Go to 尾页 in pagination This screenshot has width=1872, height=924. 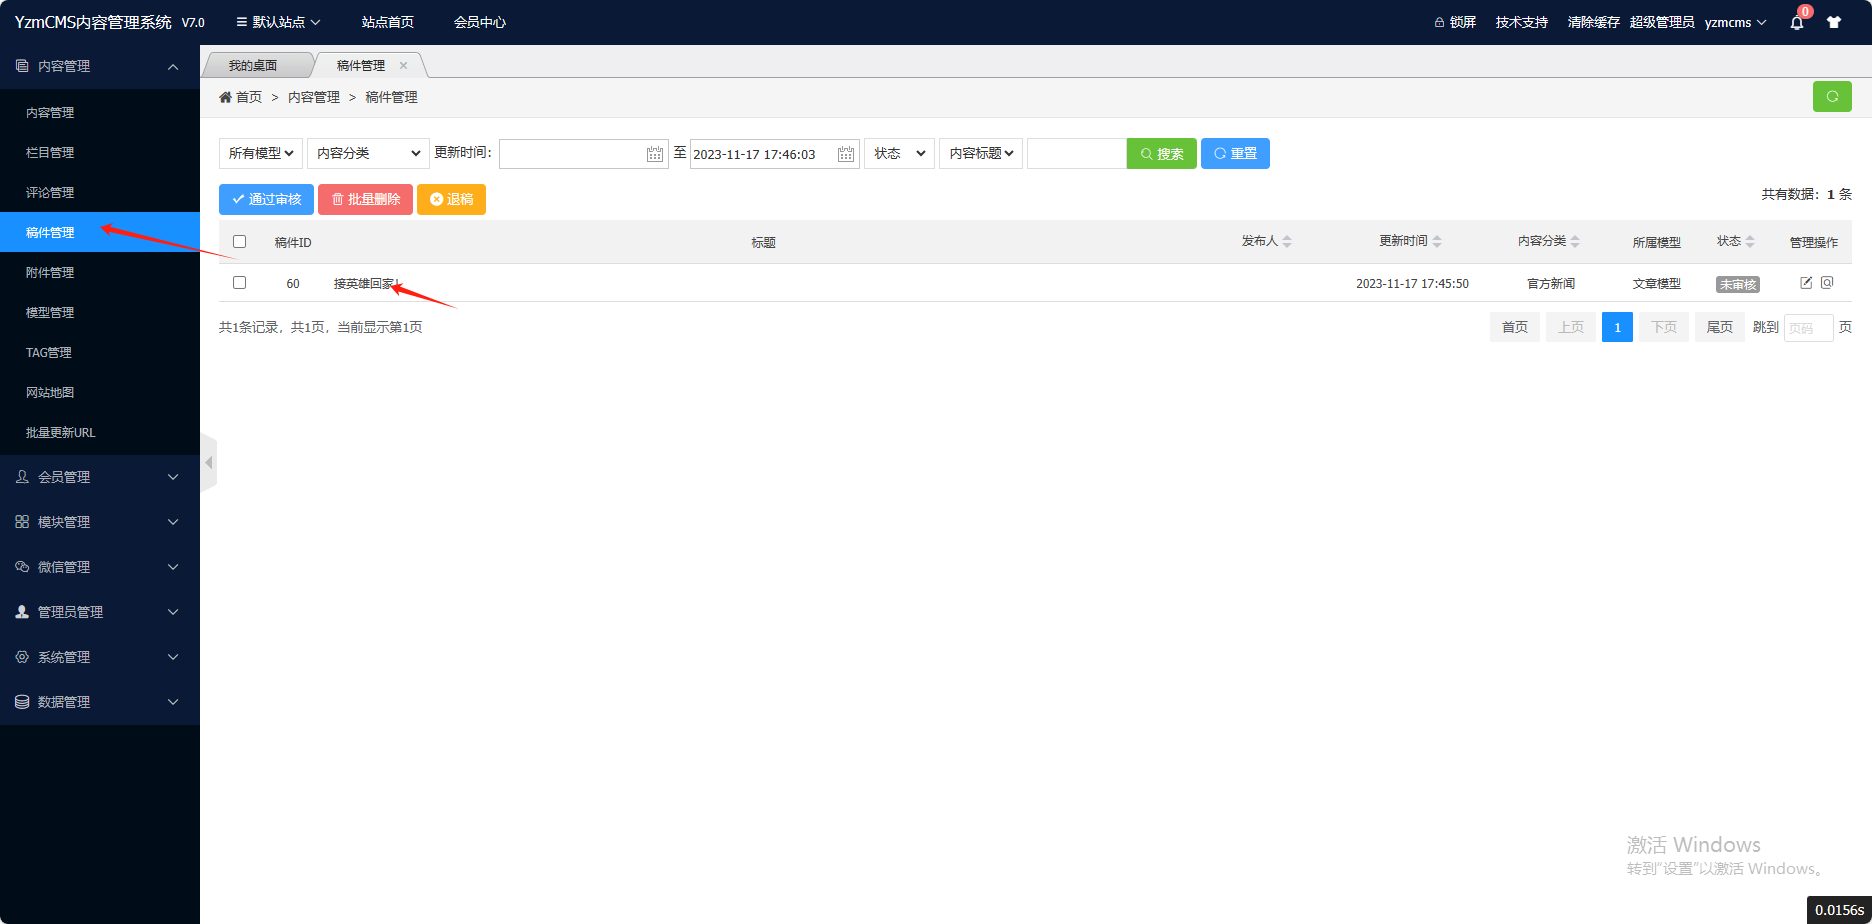1720,327
